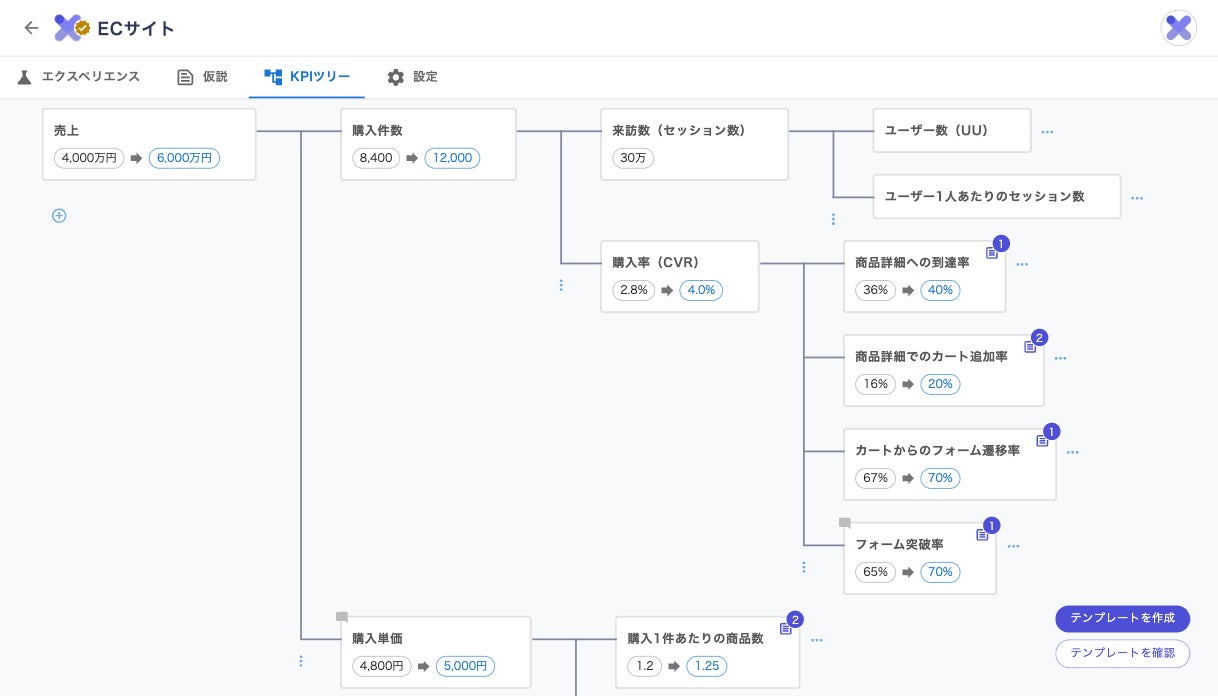The width and height of the screenshot is (1218, 696).
Task: Click the テンプレートを確認 button
Action: point(1122,653)
